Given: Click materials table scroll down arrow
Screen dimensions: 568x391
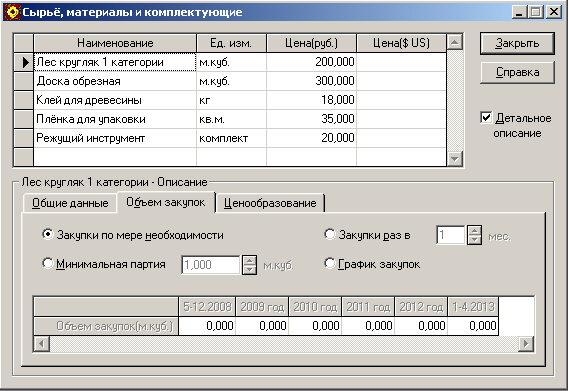Looking at the screenshot, I should tap(455, 159).
